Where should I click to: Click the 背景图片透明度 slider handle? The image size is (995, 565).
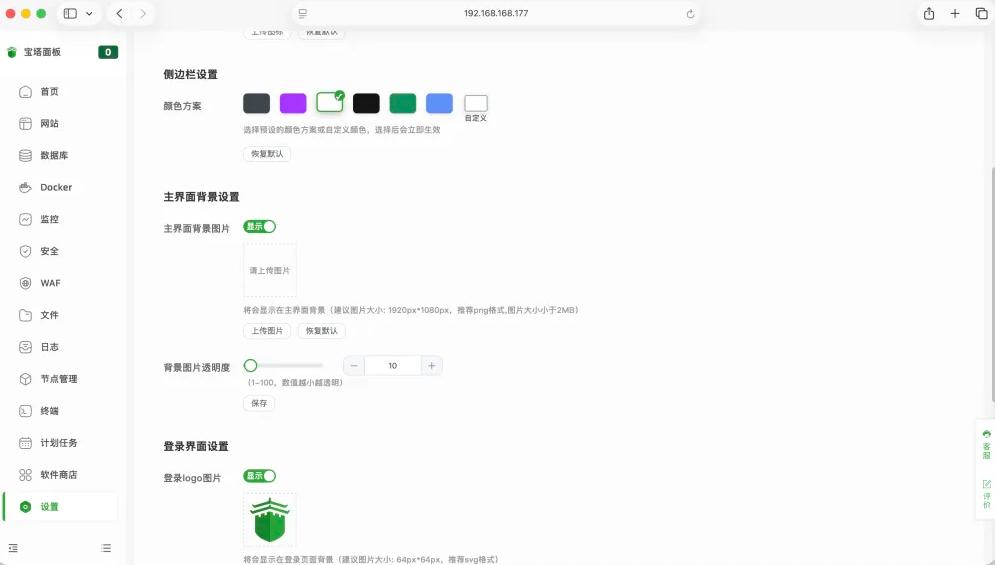(251, 366)
